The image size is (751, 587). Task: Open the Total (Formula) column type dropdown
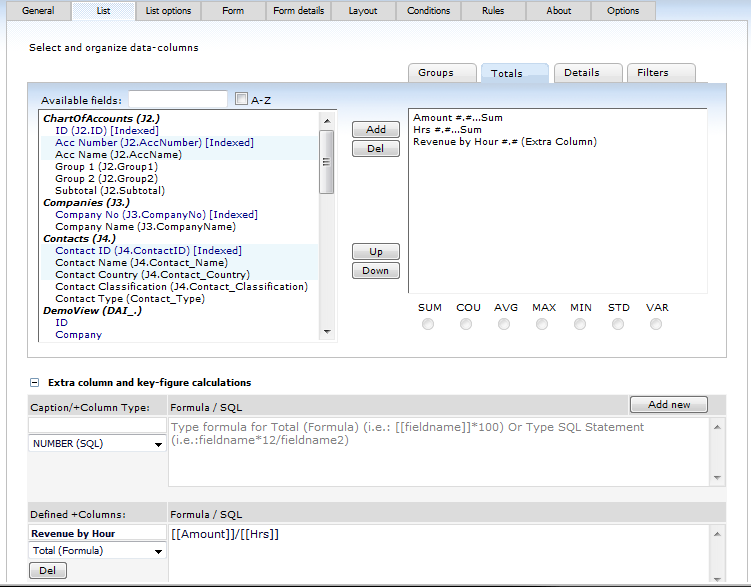[97, 551]
